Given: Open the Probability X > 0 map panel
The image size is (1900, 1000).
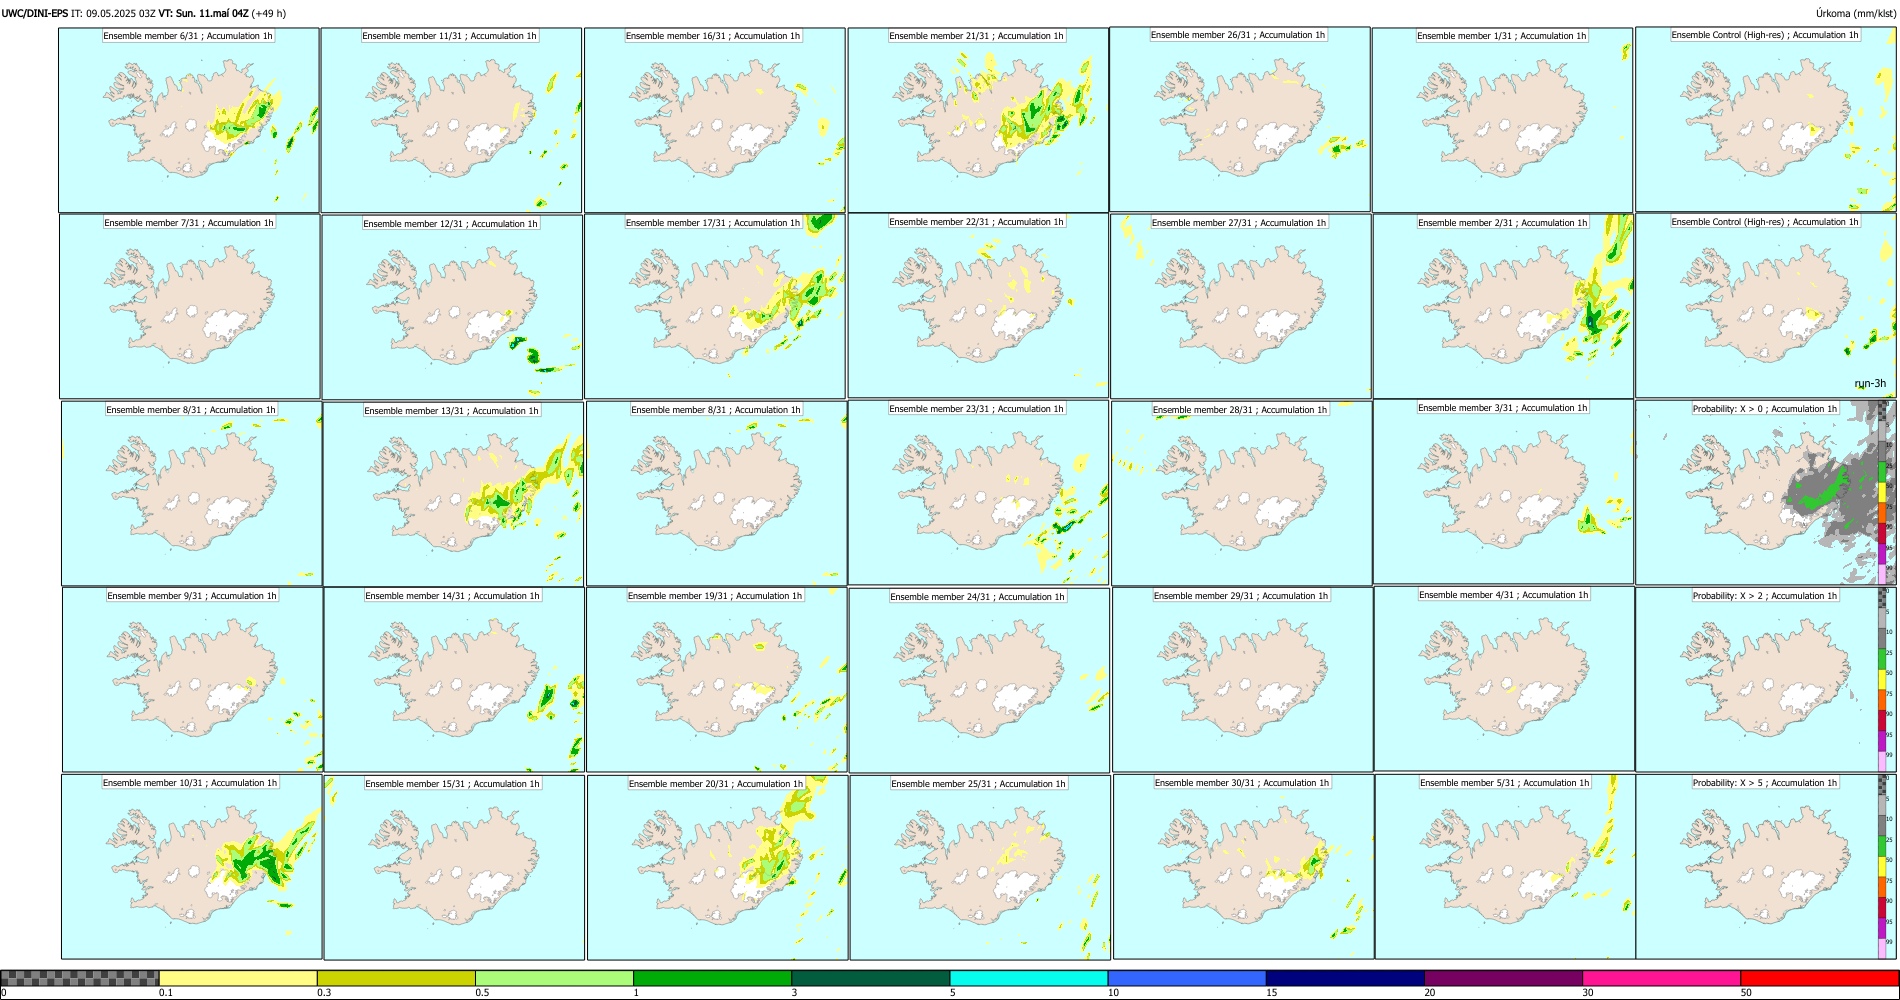Looking at the screenshot, I should pos(1766,493).
